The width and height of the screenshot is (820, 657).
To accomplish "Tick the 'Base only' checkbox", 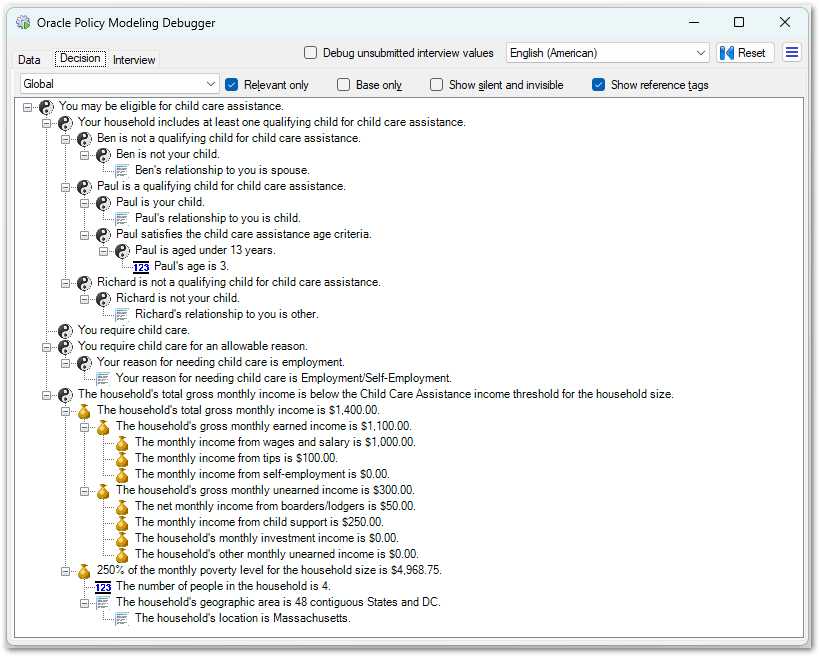I will coord(344,85).
